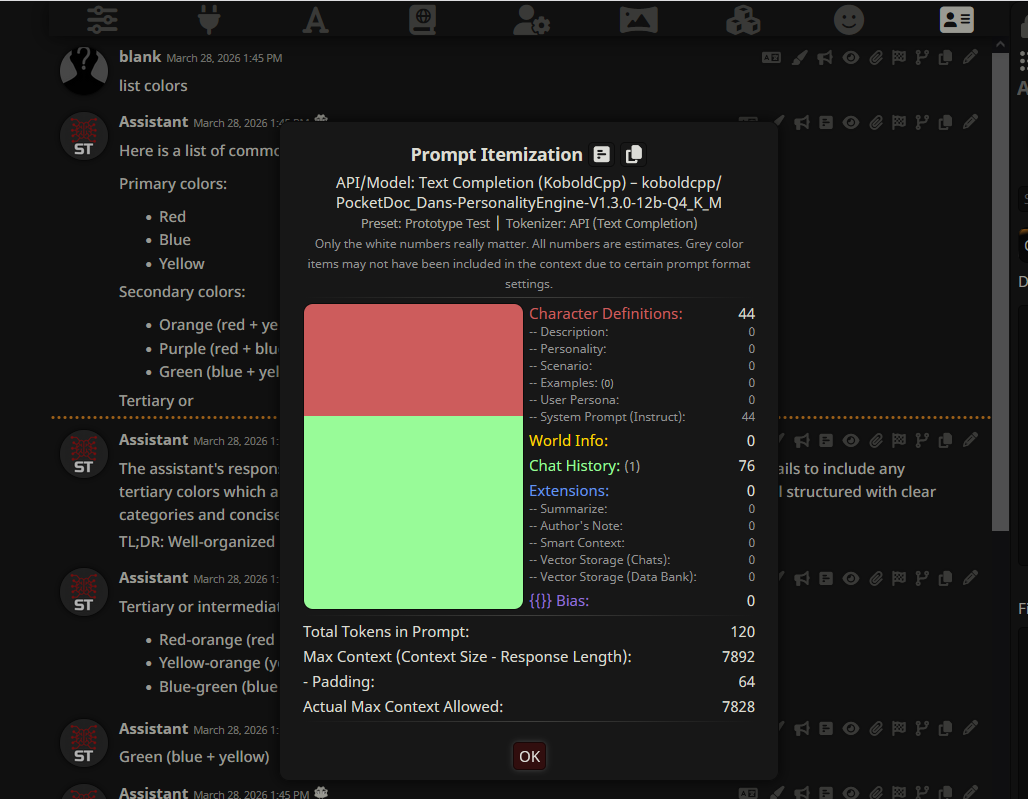Image resolution: width=1028 pixels, height=799 pixels.
Task: Prompt icon on 'The assistant's response' message
Action: click(x=826, y=440)
